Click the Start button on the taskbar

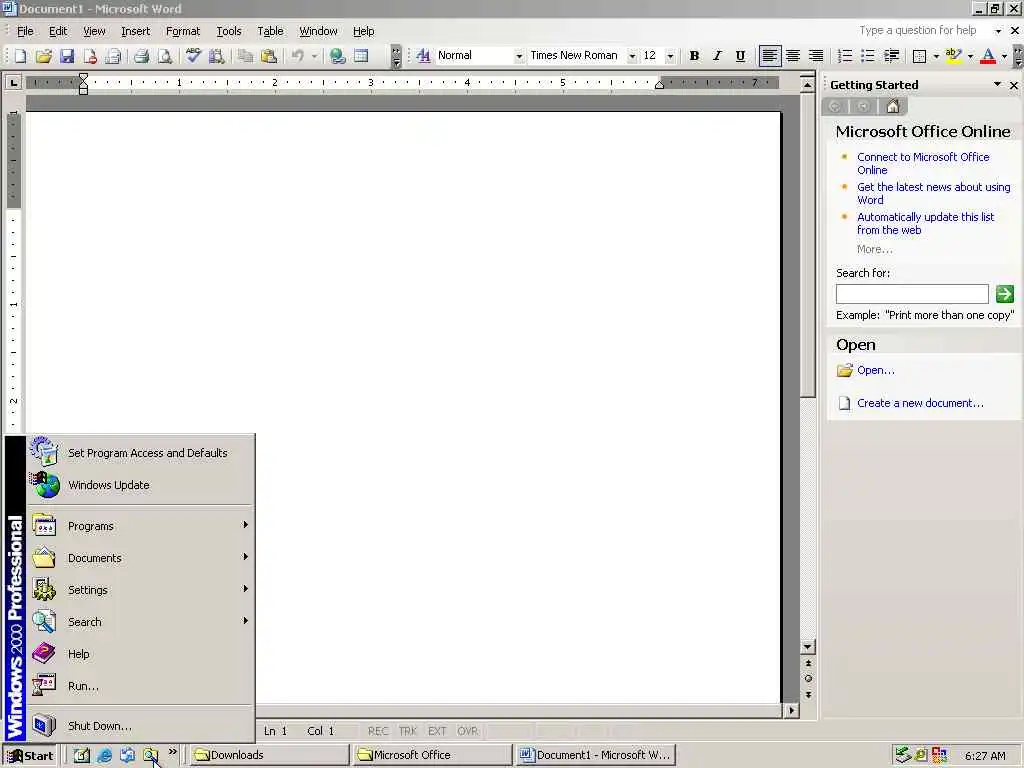[30, 756]
